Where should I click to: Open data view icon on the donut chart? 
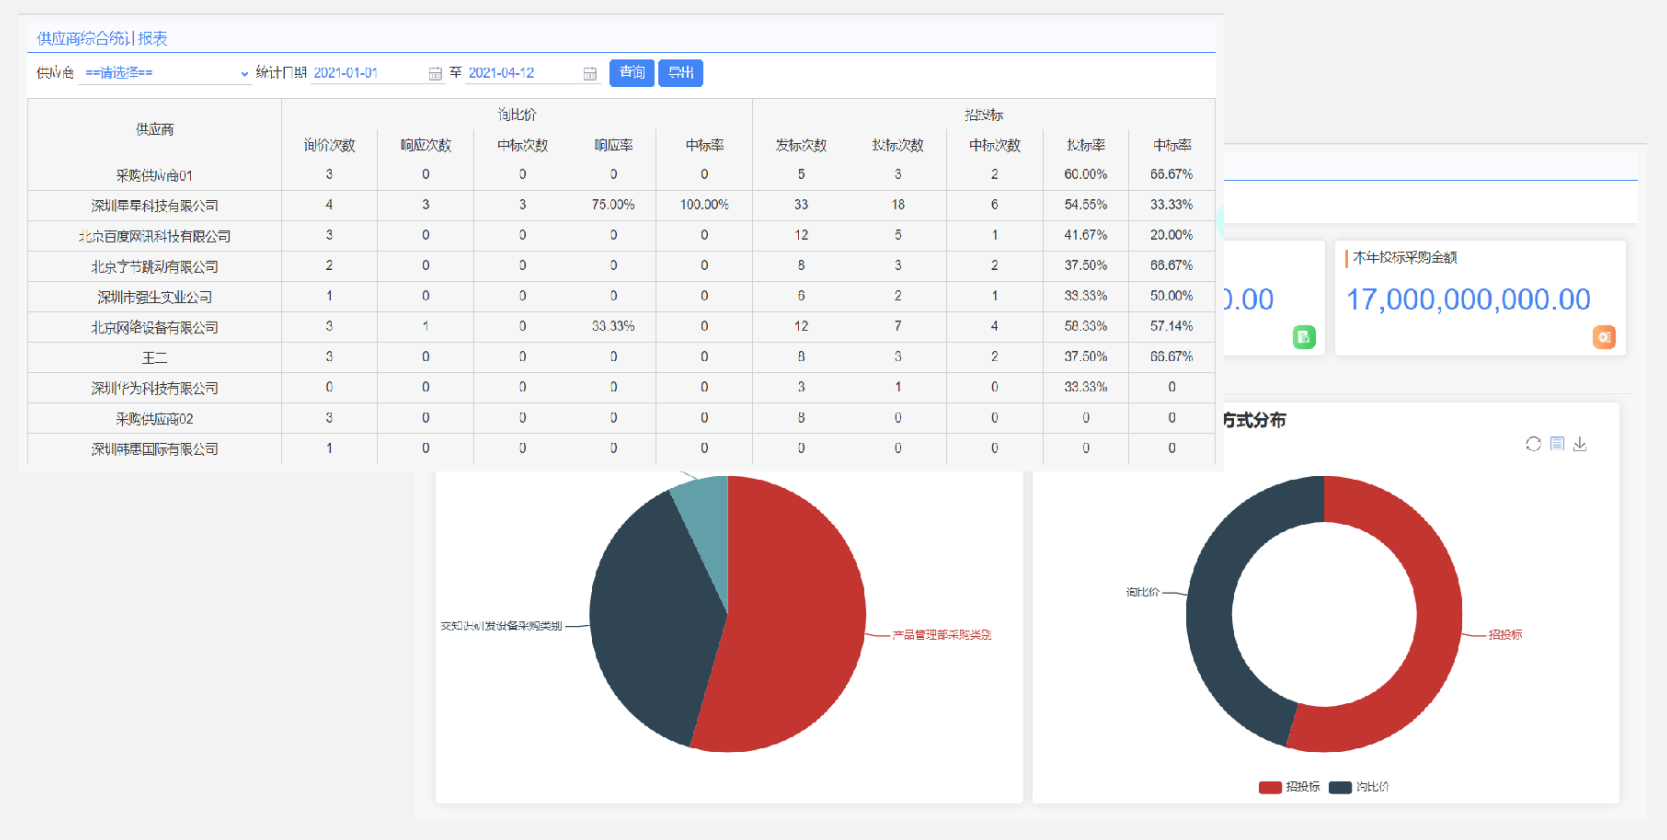tap(1557, 443)
